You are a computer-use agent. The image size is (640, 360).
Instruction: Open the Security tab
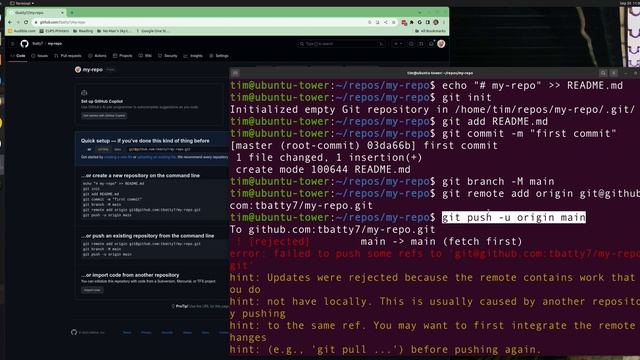167,56
